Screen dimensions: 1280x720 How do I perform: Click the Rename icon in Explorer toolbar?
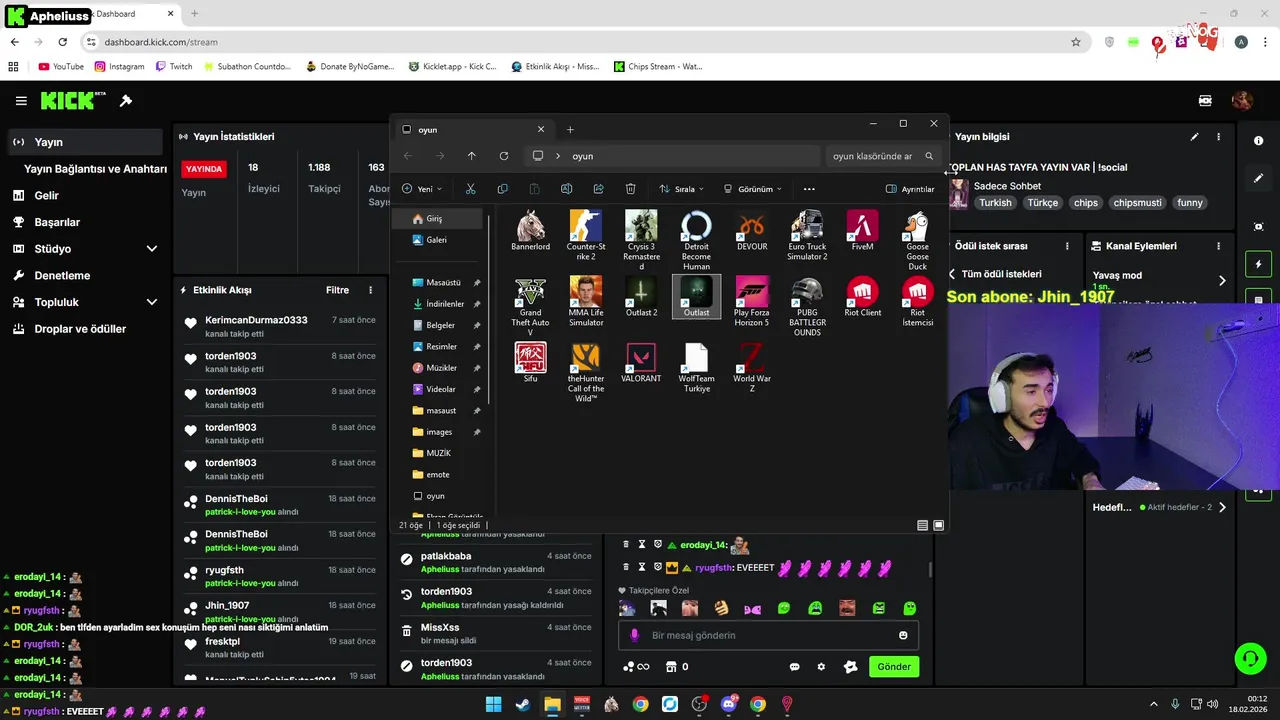coord(566,189)
